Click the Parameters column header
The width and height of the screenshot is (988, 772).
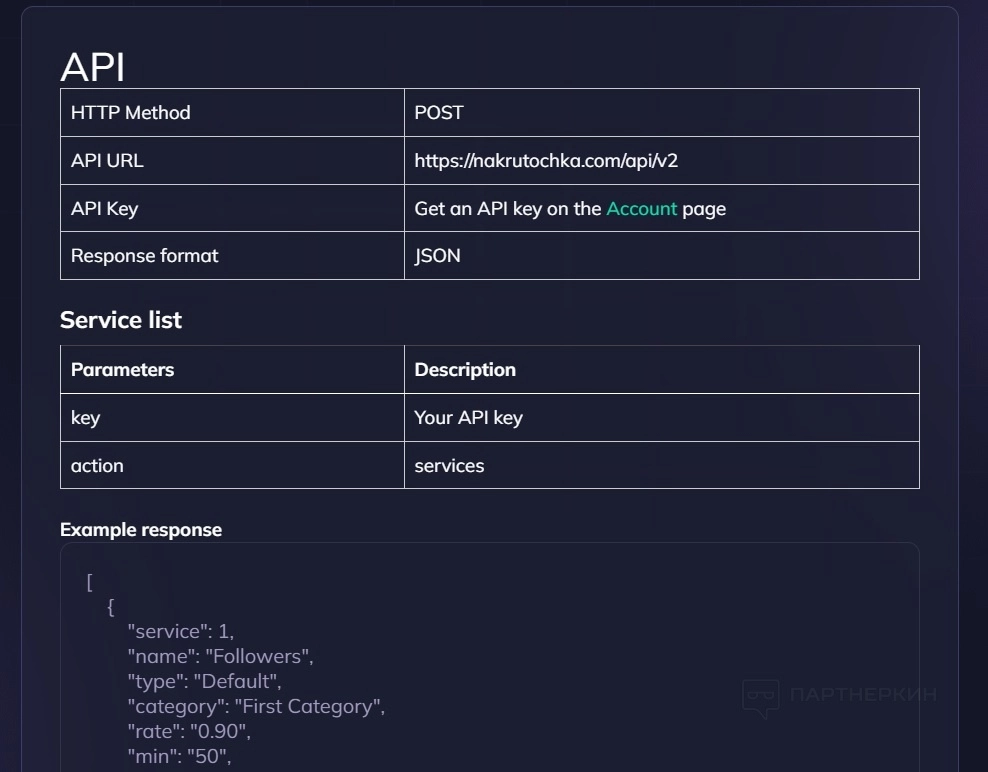pos(123,370)
